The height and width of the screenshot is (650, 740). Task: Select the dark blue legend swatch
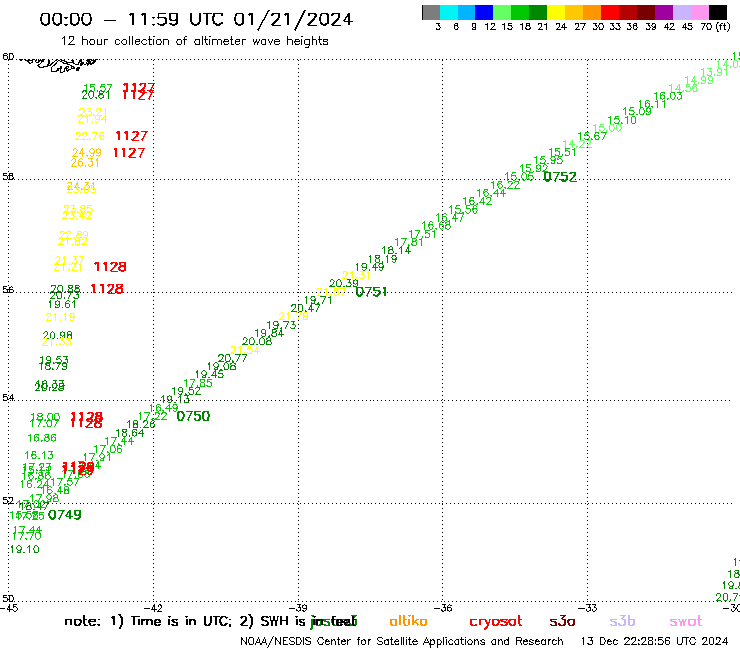(484, 12)
